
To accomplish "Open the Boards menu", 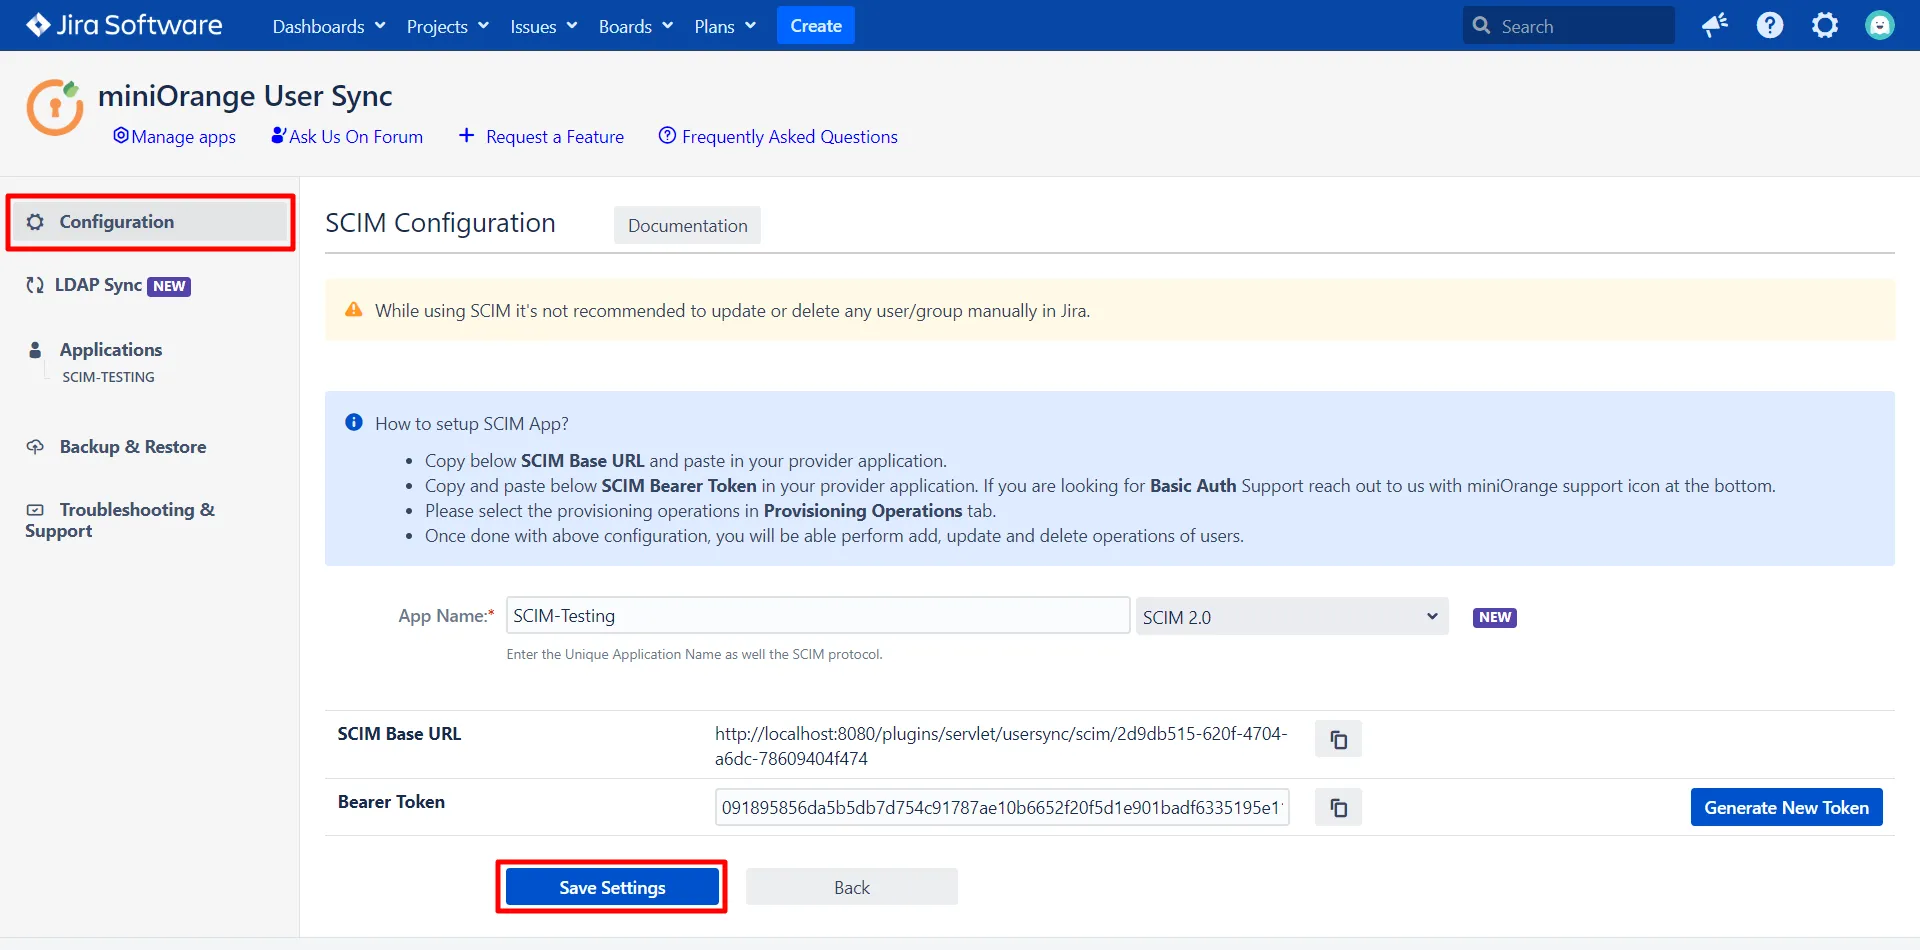I will [x=635, y=26].
